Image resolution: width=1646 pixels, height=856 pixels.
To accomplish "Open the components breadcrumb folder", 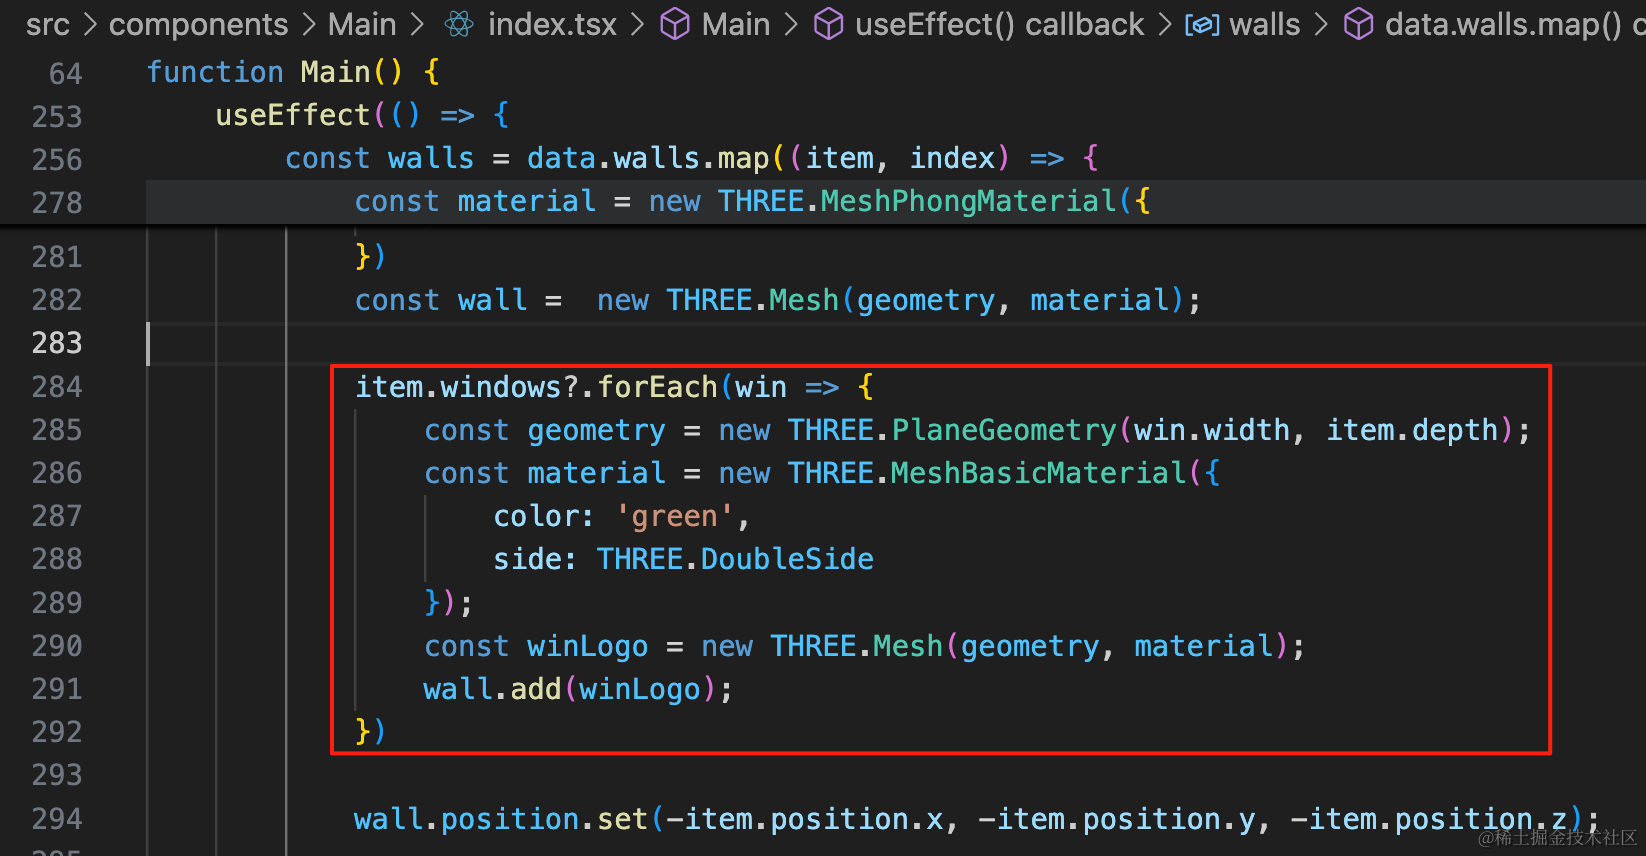I will click(198, 24).
